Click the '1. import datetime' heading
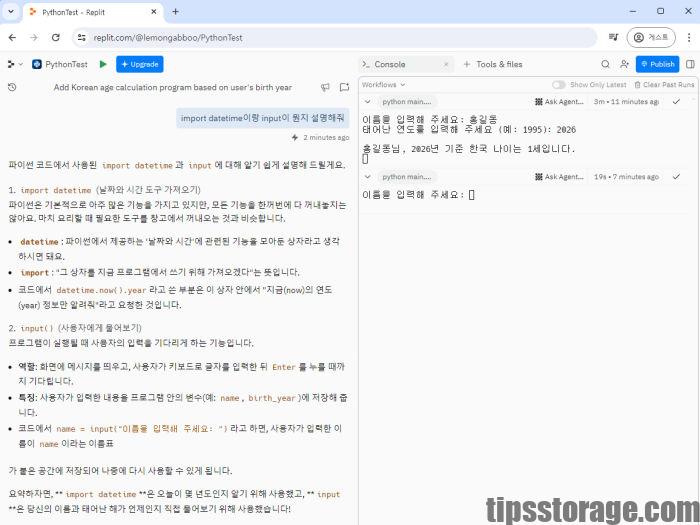Viewport: 700px width, 525px height. point(104,190)
